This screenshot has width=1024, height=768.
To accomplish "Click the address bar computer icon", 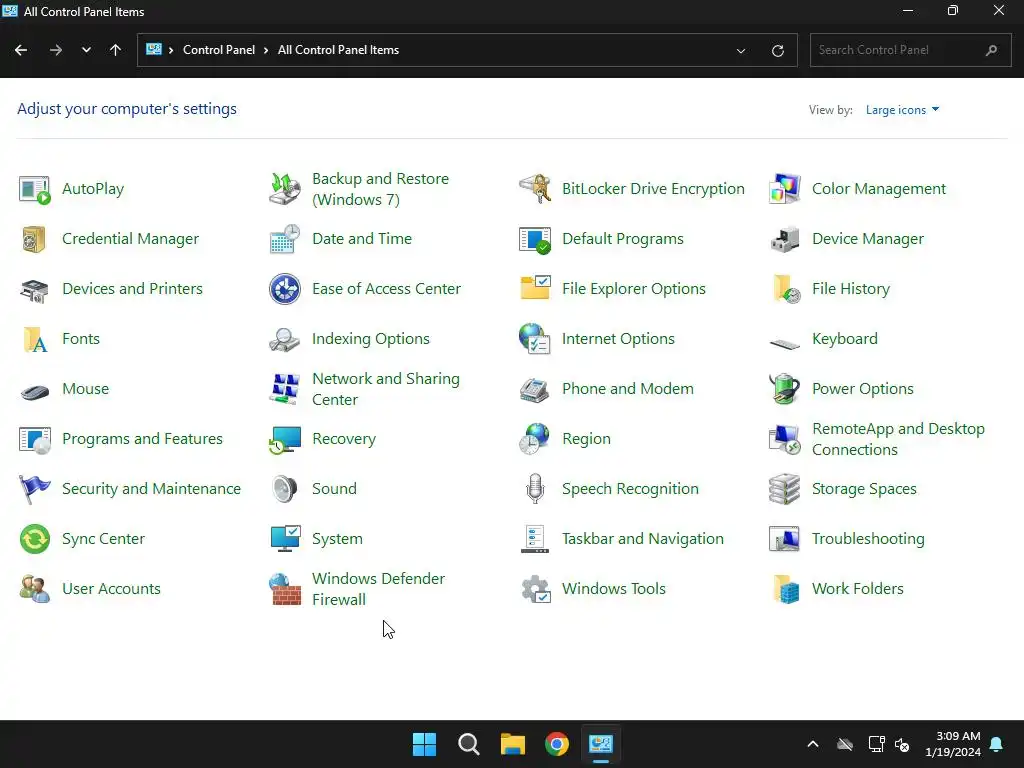I will [x=153, y=50].
